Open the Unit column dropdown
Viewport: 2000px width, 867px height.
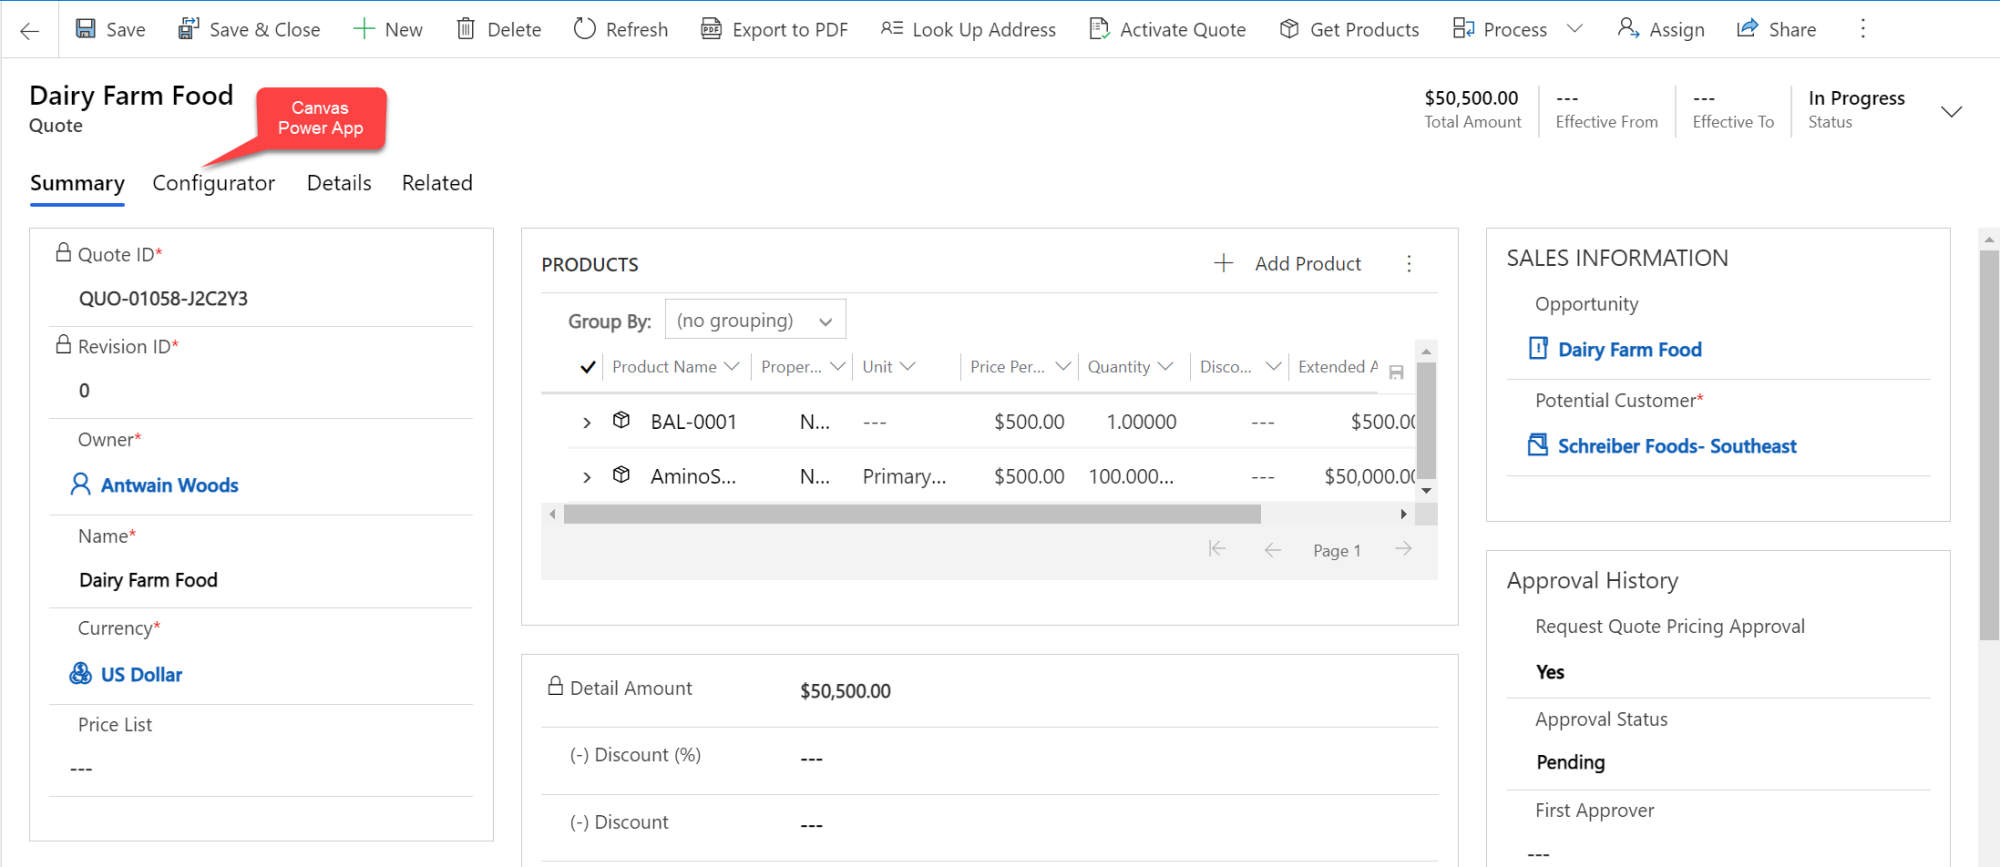[x=907, y=367]
